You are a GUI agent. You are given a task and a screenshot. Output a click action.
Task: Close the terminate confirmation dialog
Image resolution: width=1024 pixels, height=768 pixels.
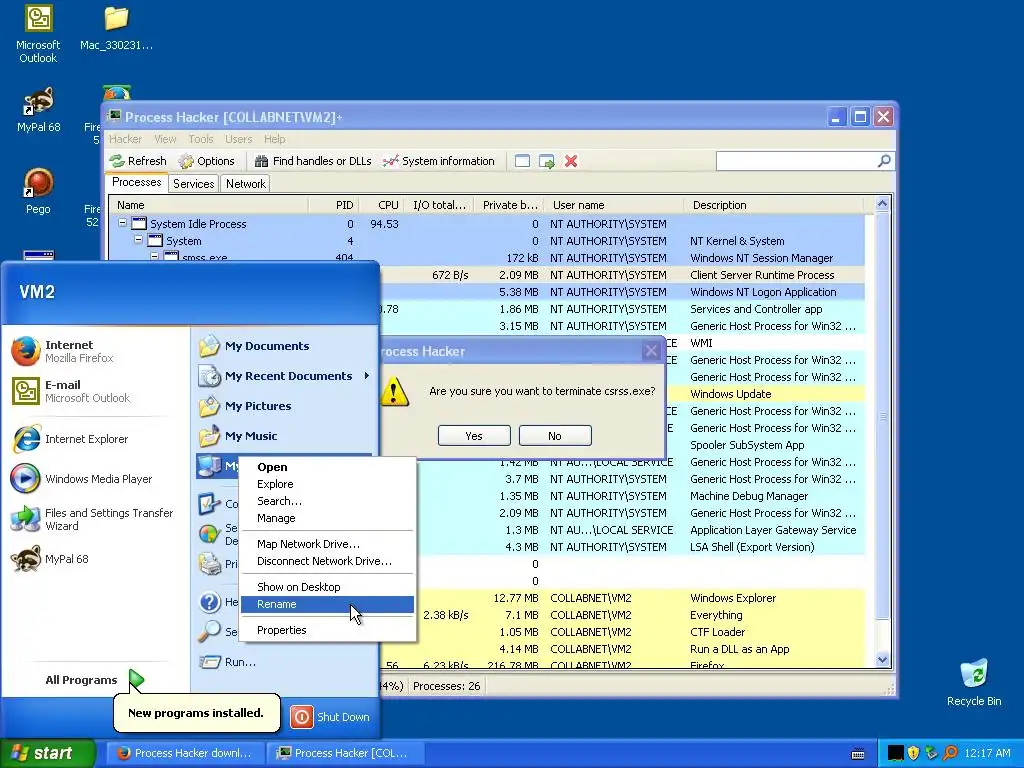[x=651, y=351]
